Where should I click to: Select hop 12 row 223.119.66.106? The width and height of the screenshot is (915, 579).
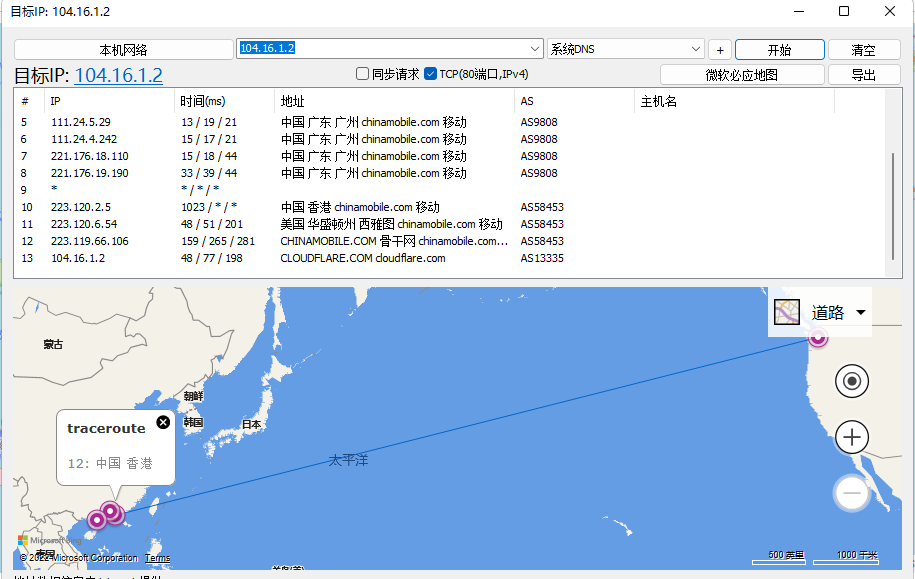[449, 240]
